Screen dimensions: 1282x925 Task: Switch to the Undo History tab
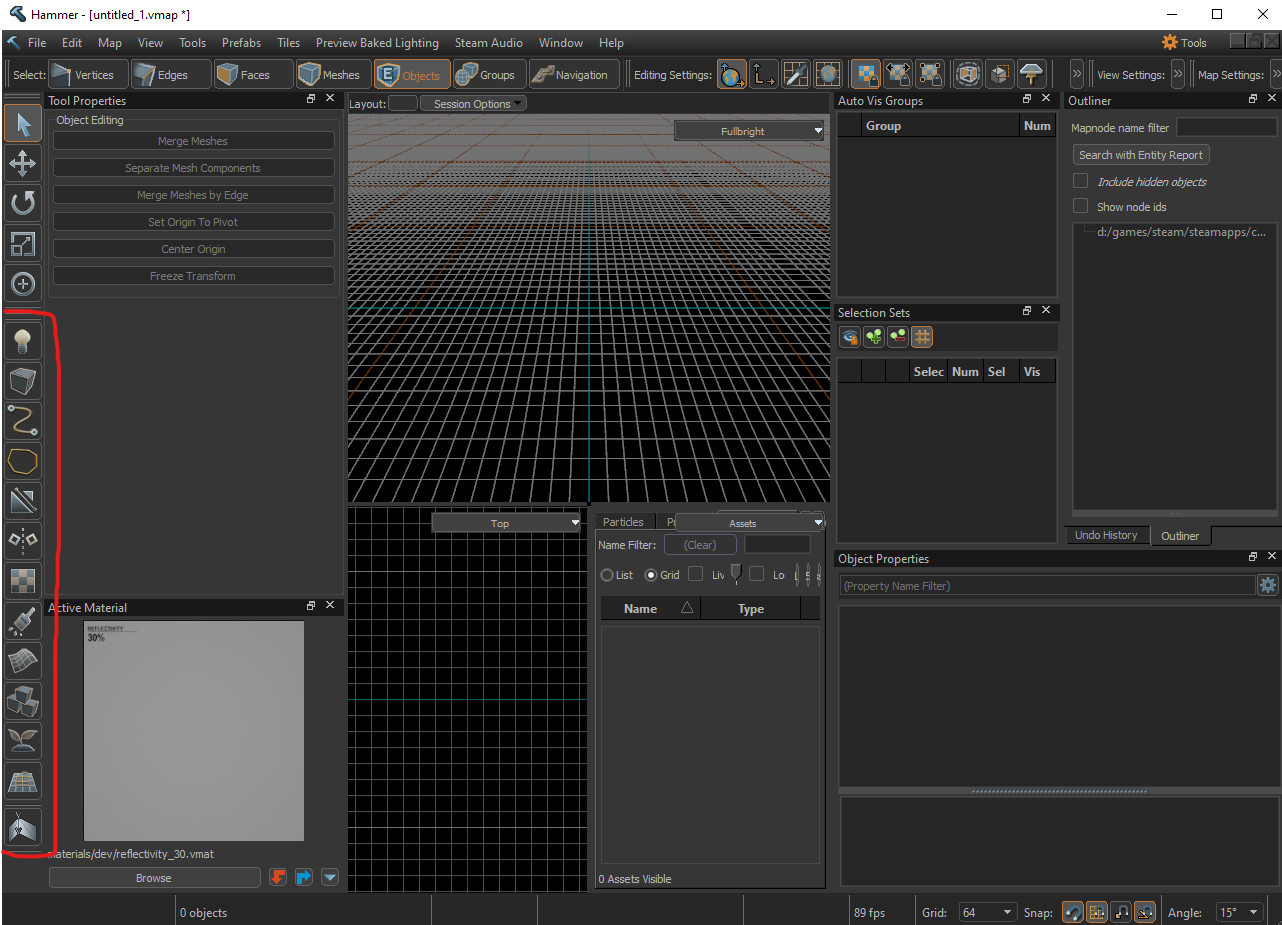click(1105, 535)
